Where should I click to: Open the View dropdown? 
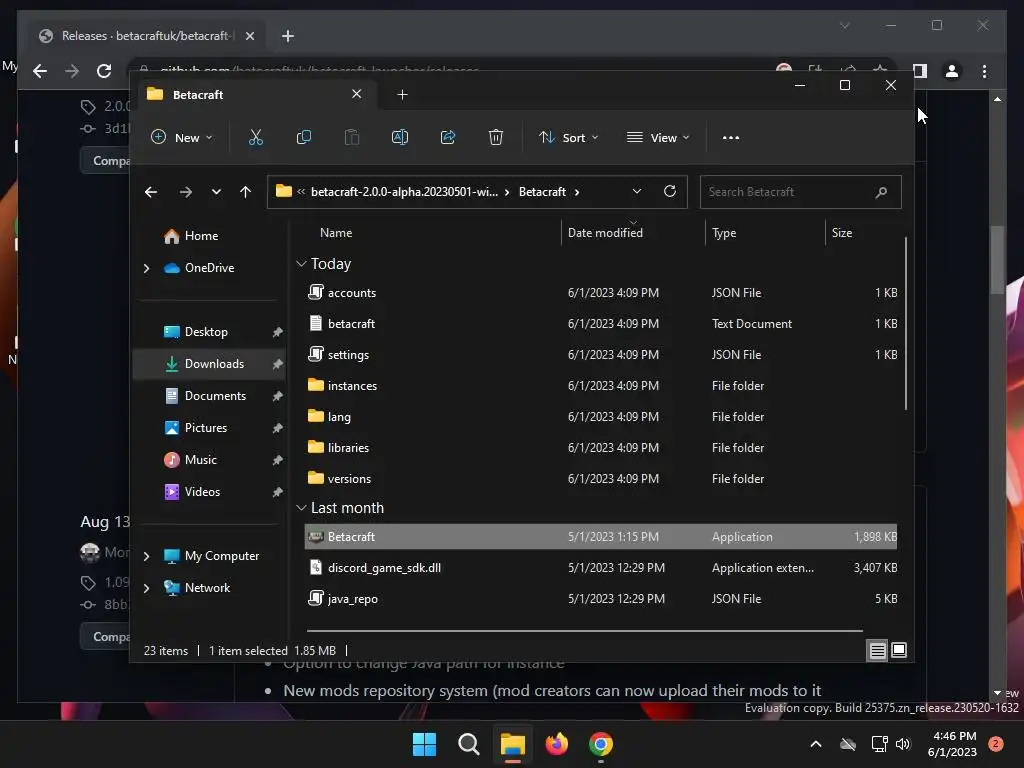(x=658, y=137)
